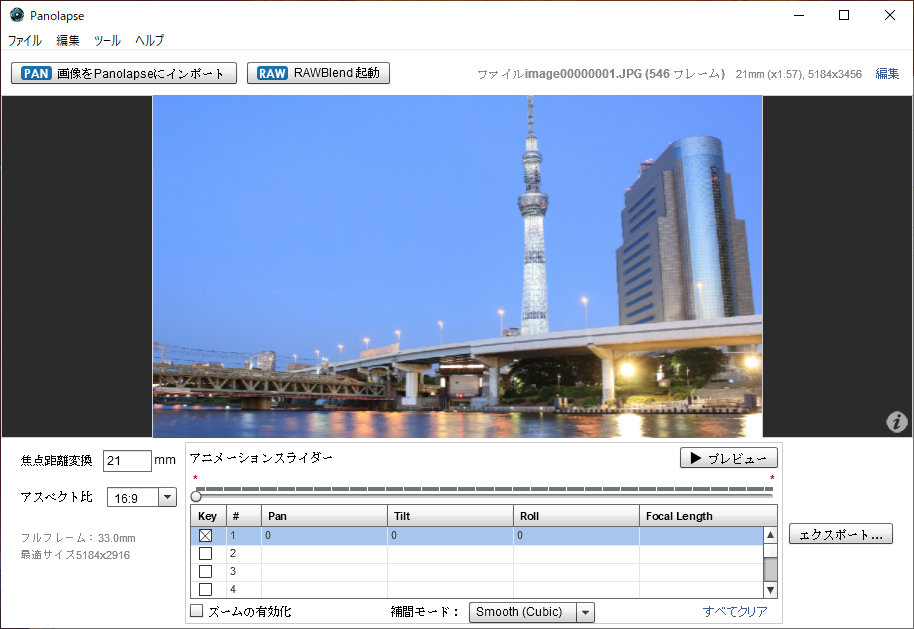Launch RAWBlend via the RAW button
914x629 pixels.
(x=318, y=73)
